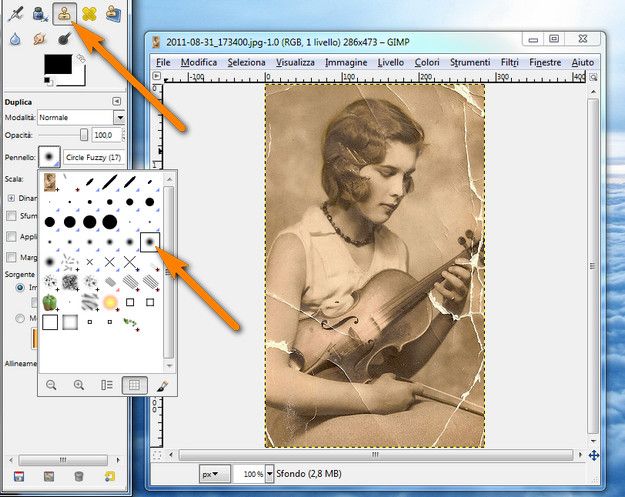The image size is (625, 497).
Task: Delete saved tool options trash icon
Action: (x=79, y=476)
